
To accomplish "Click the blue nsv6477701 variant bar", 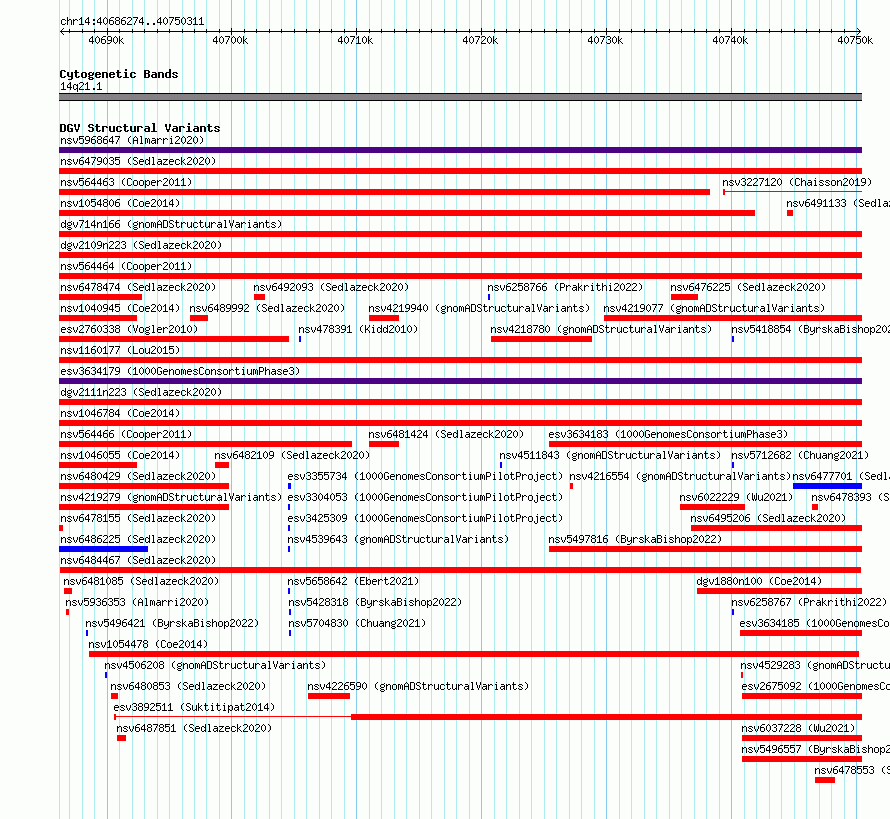I will click(x=827, y=486).
